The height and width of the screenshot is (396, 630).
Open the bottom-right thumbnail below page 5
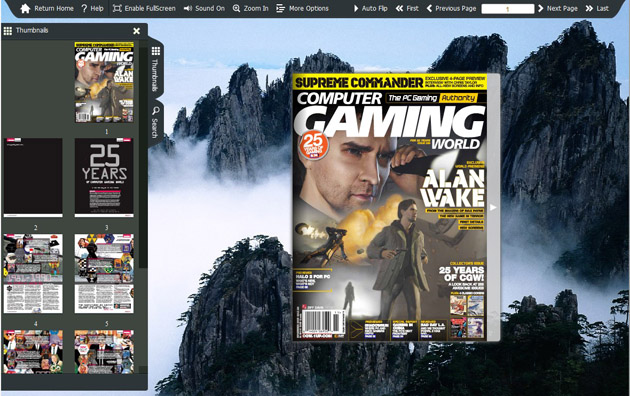[104, 351]
